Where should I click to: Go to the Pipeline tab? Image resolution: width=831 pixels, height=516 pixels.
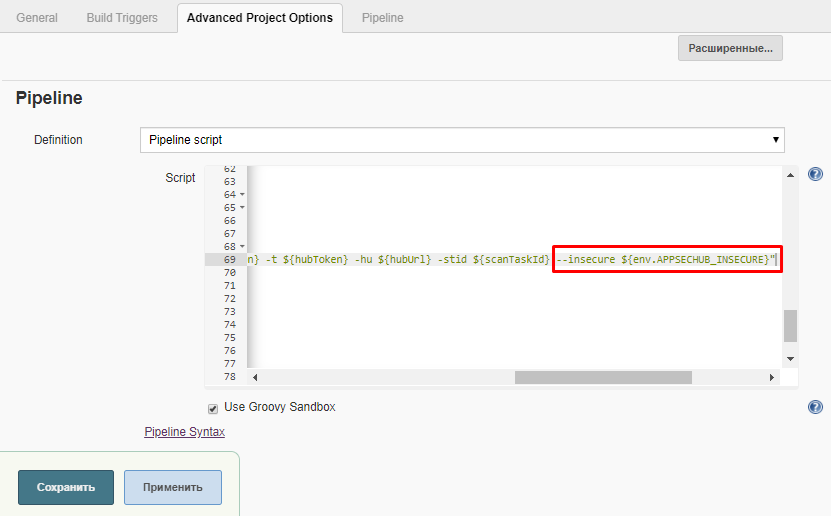point(383,18)
